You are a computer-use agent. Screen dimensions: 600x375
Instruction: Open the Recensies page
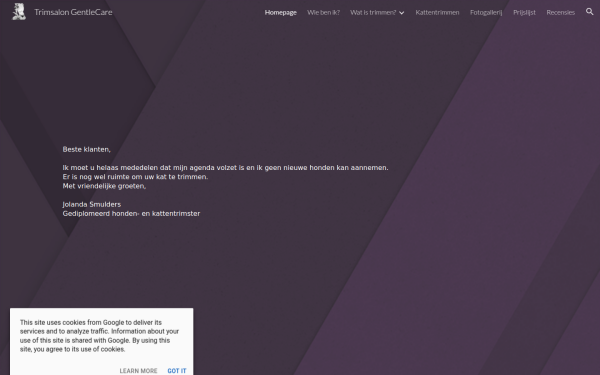pos(561,12)
